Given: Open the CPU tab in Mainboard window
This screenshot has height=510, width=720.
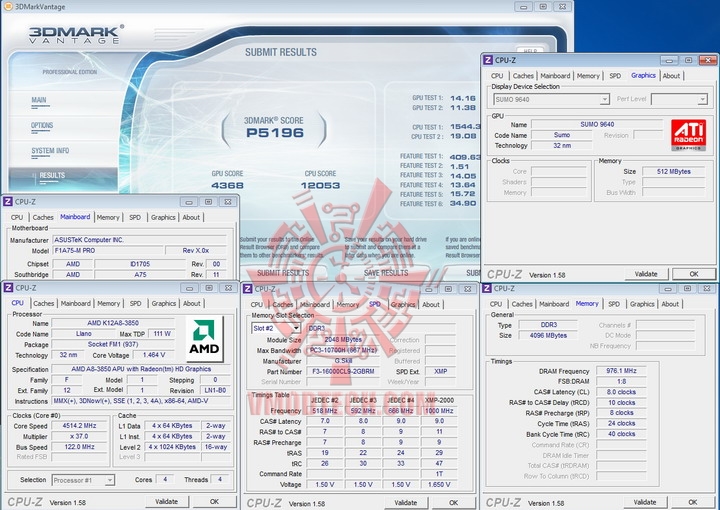Looking at the screenshot, I should tap(17, 217).
